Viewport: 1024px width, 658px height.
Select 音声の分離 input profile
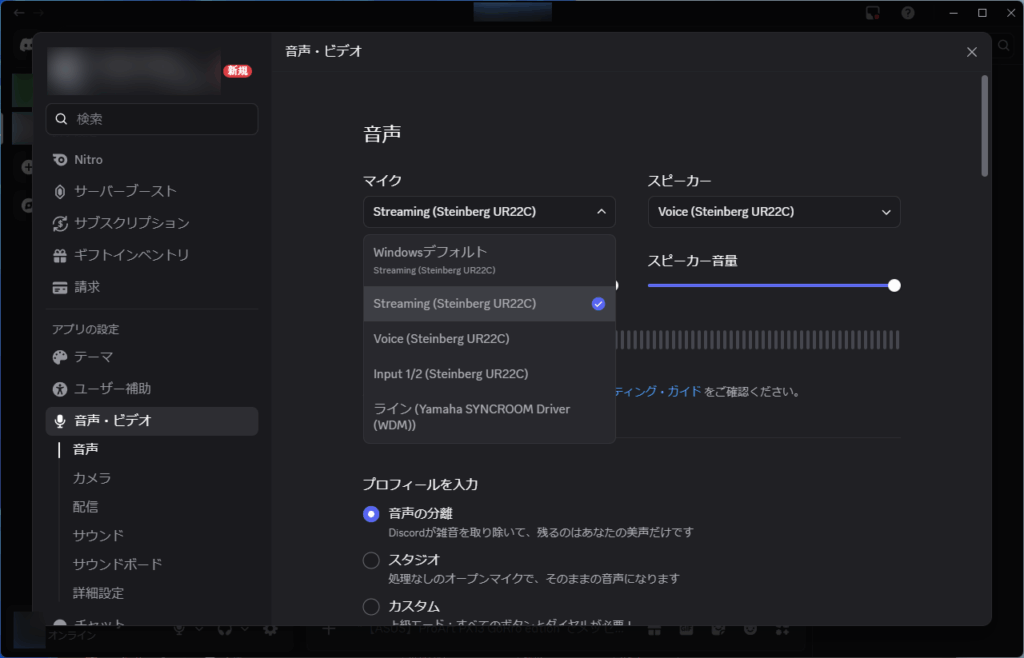pos(371,514)
